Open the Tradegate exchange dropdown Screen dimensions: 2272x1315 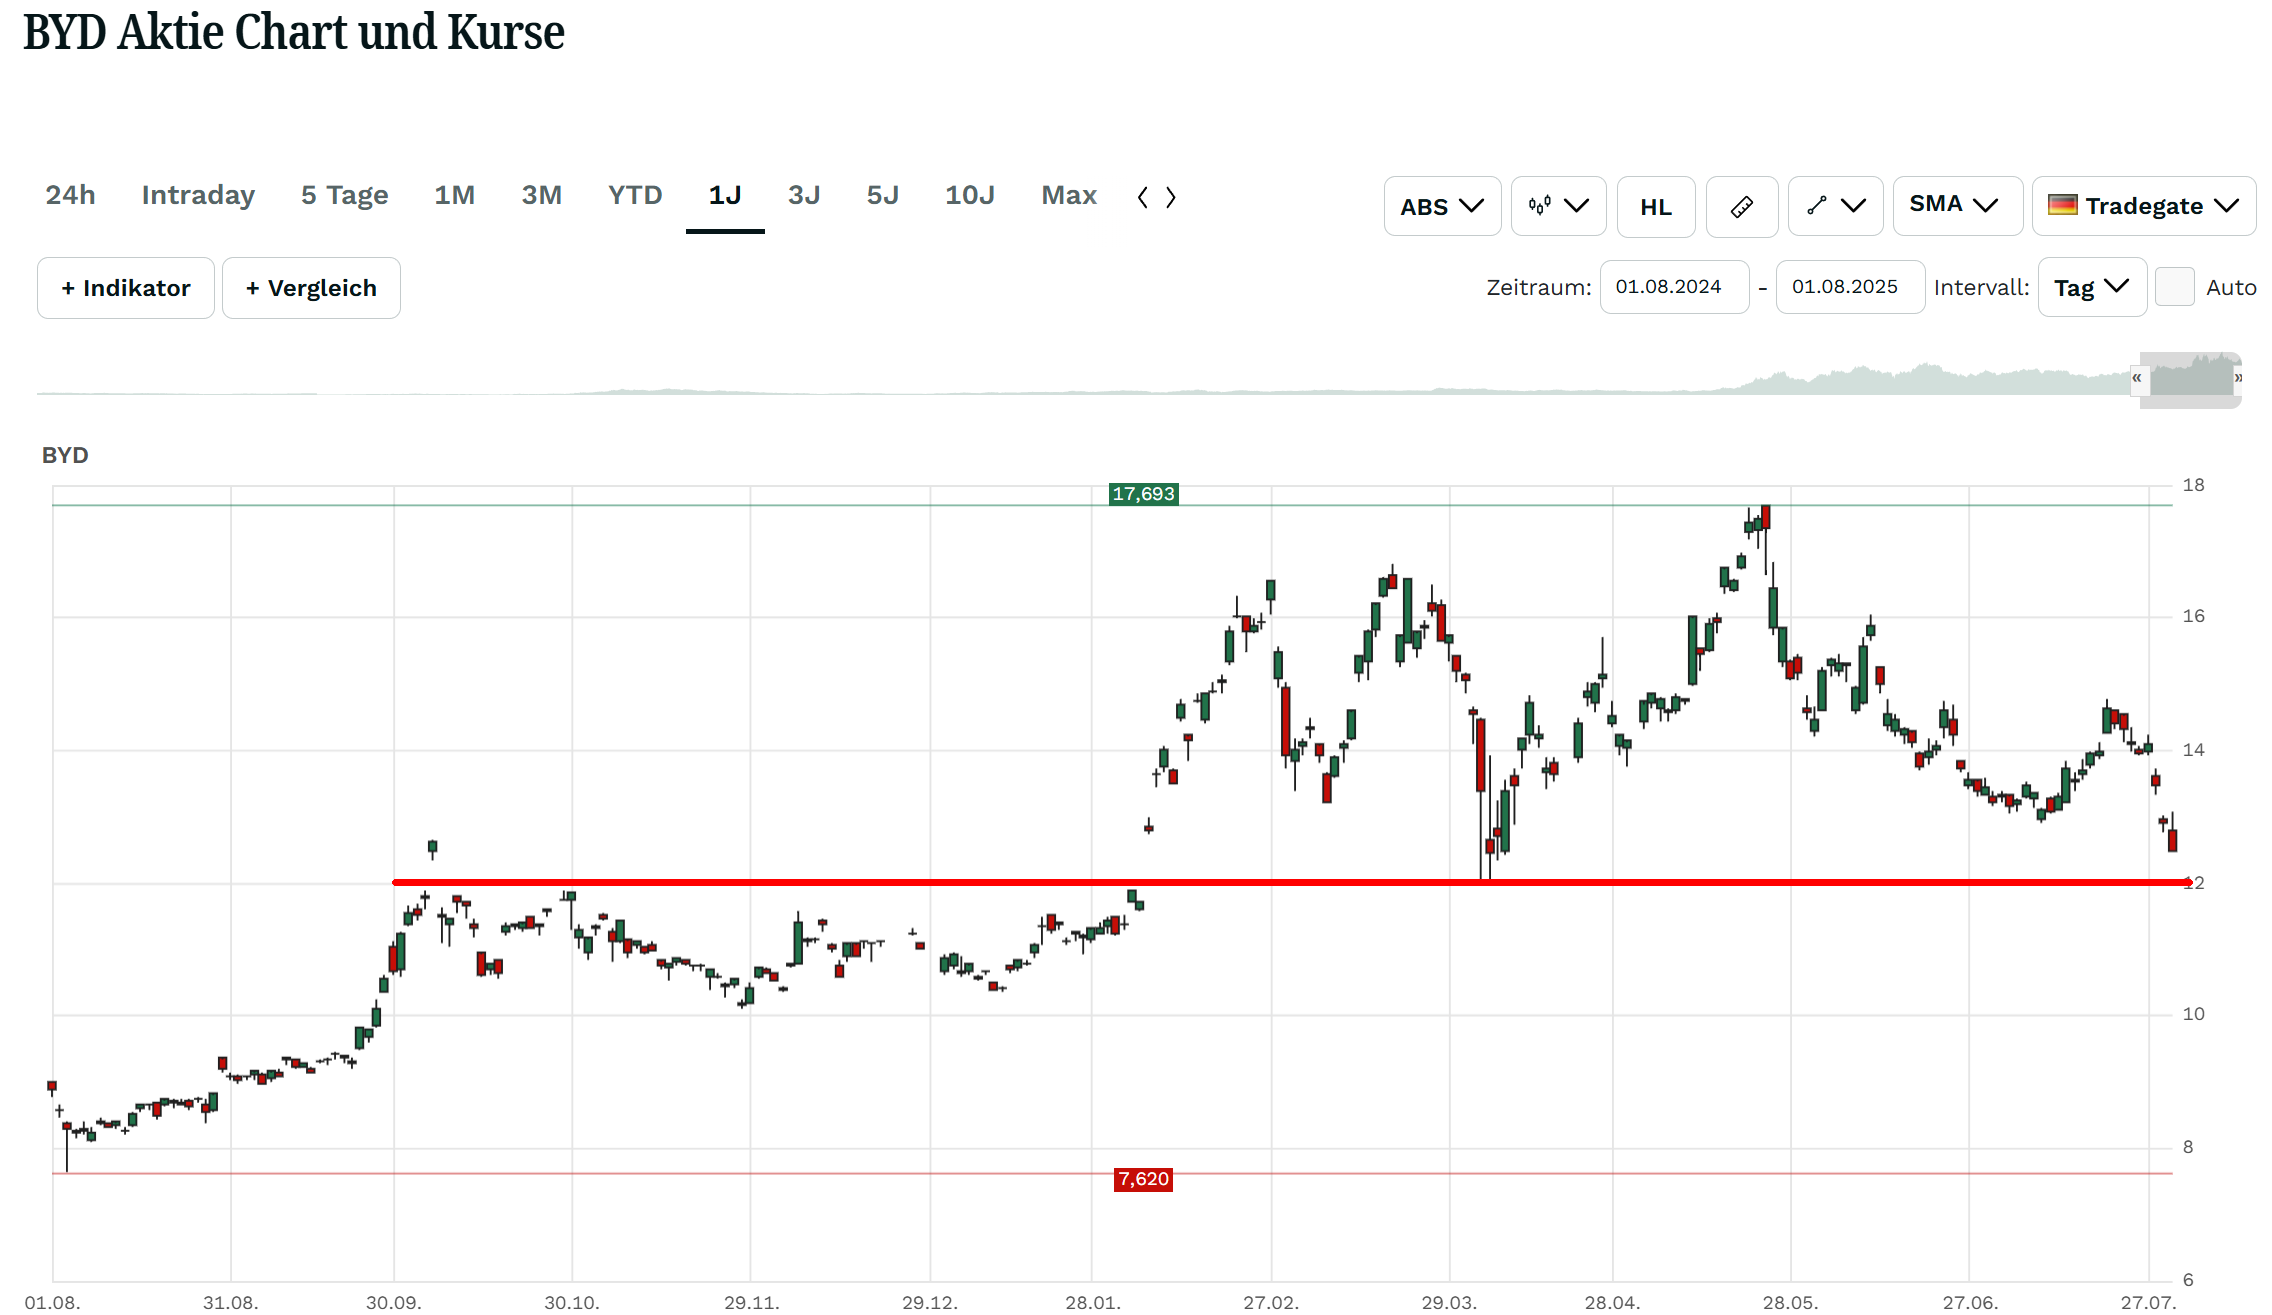point(2144,206)
